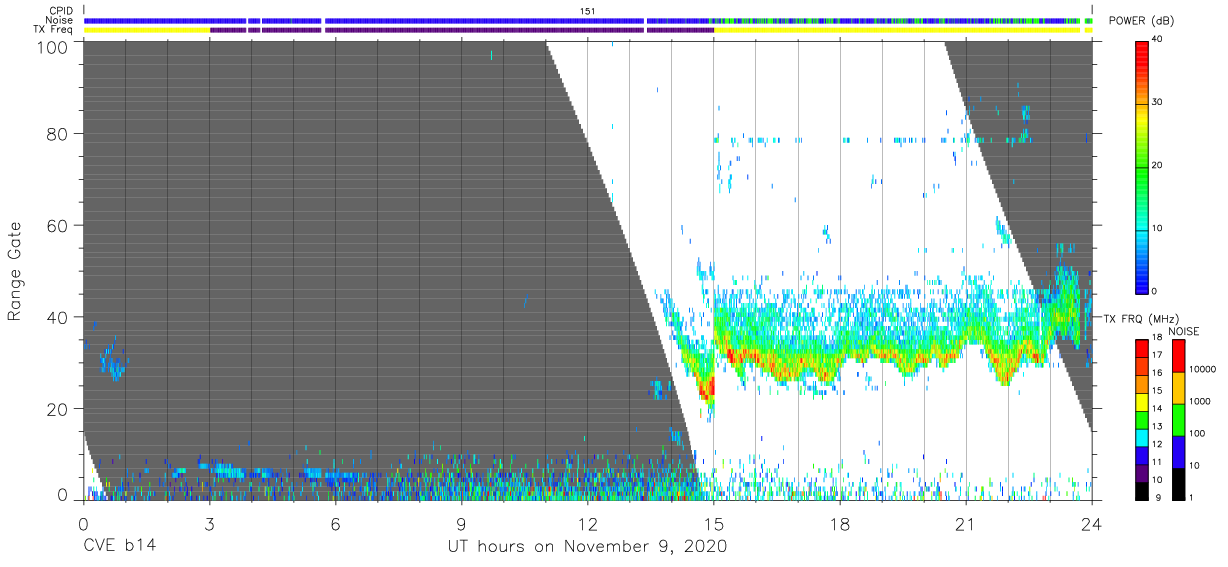1228x567 pixels.
Task: Click the NOISE color scale bar
Action: click(1177, 419)
